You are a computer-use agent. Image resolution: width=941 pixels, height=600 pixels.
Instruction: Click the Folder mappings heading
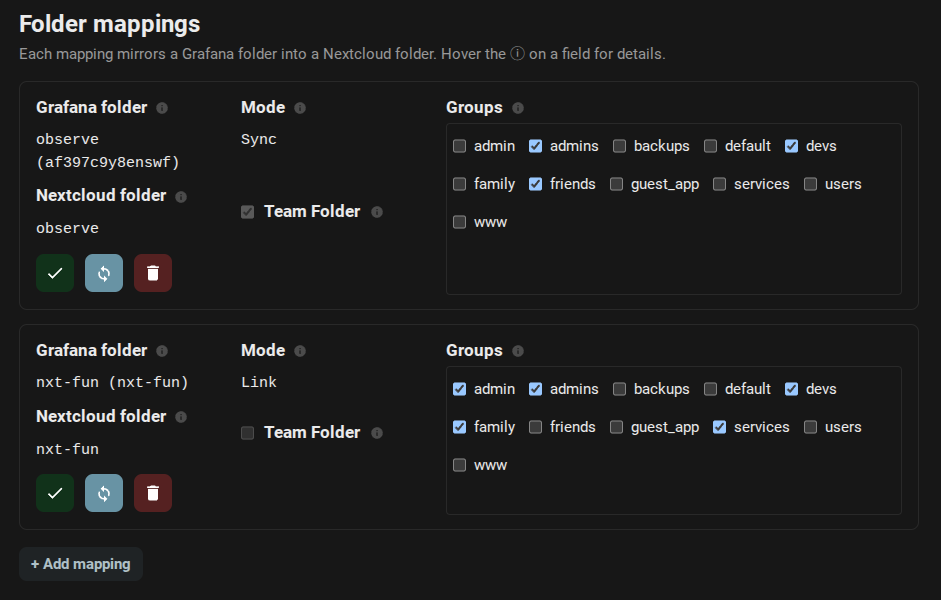click(110, 25)
